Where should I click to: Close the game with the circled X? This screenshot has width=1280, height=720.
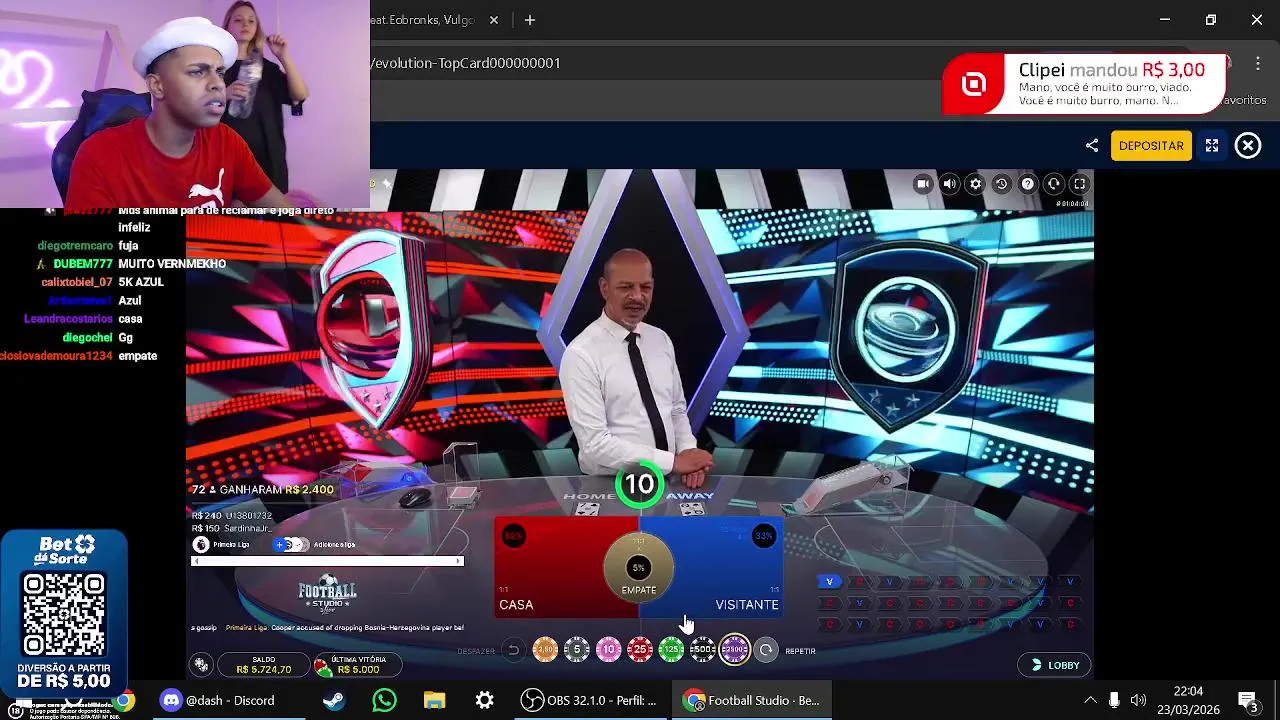coord(1248,146)
